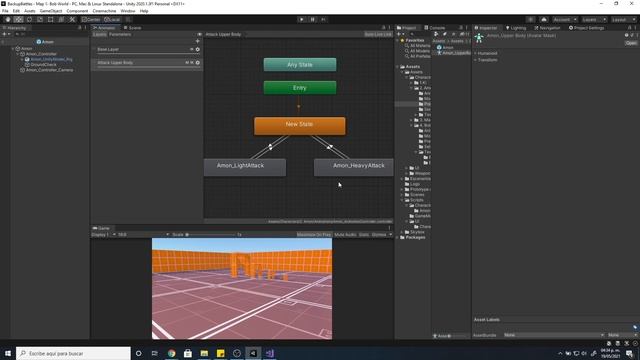
Task: Switch to the Scene tab
Action: 132,28
